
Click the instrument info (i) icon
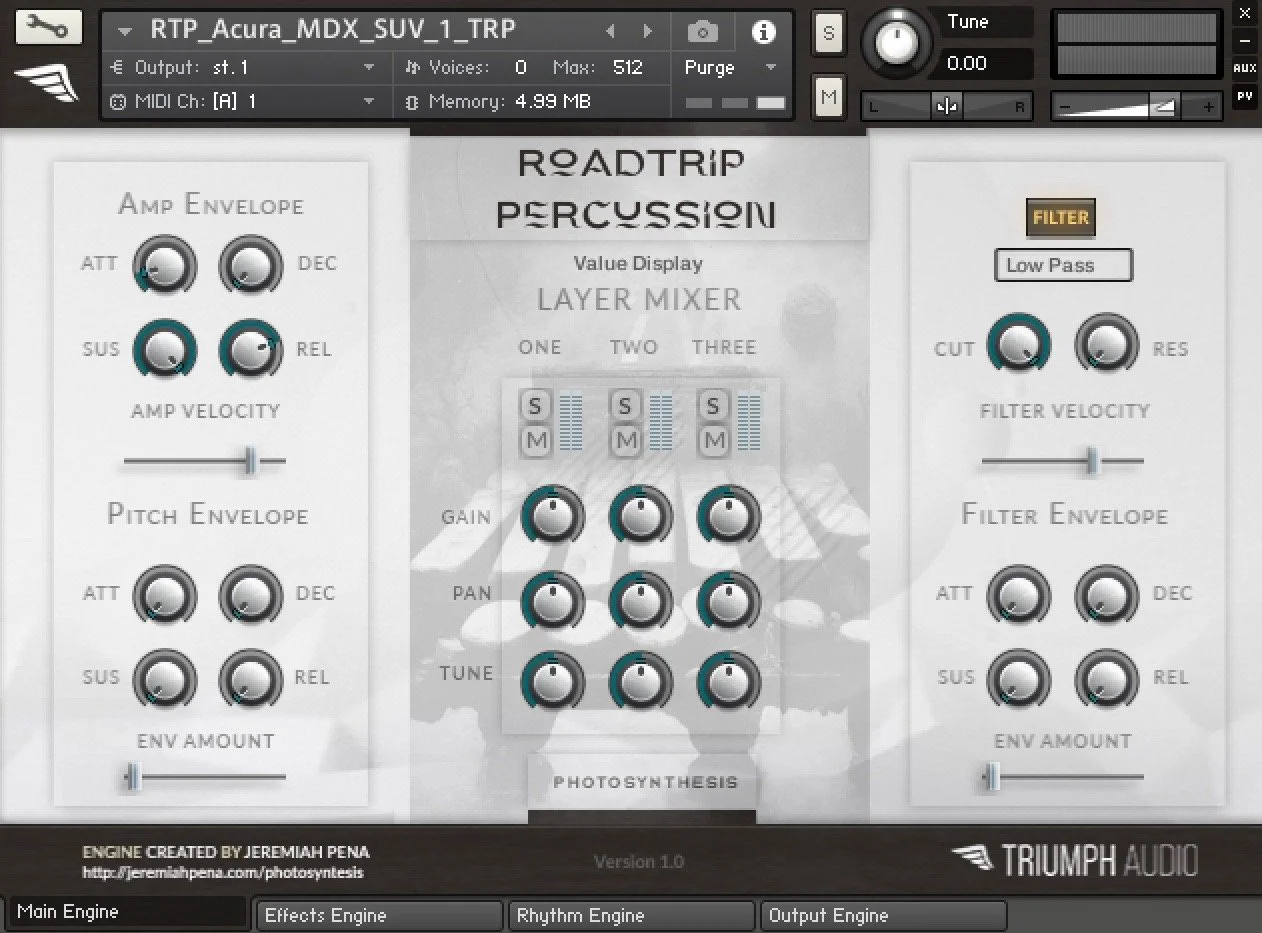pyautogui.click(x=765, y=31)
